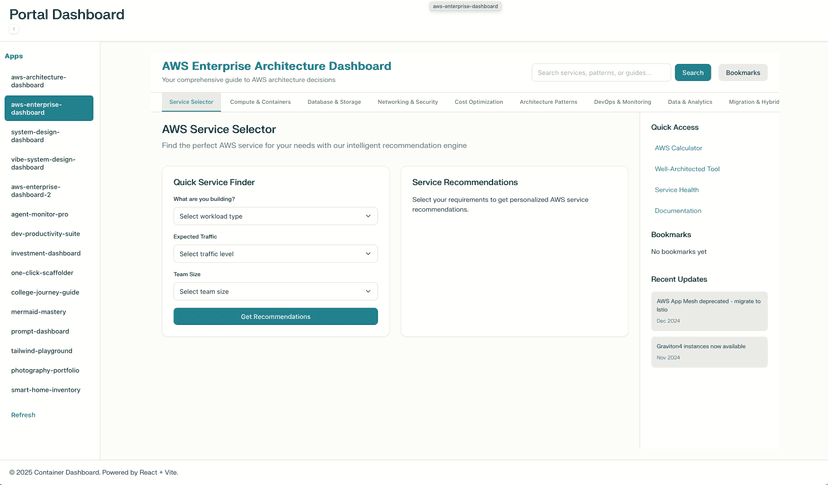Click the Refresh link in sidebar

[23, 415]
